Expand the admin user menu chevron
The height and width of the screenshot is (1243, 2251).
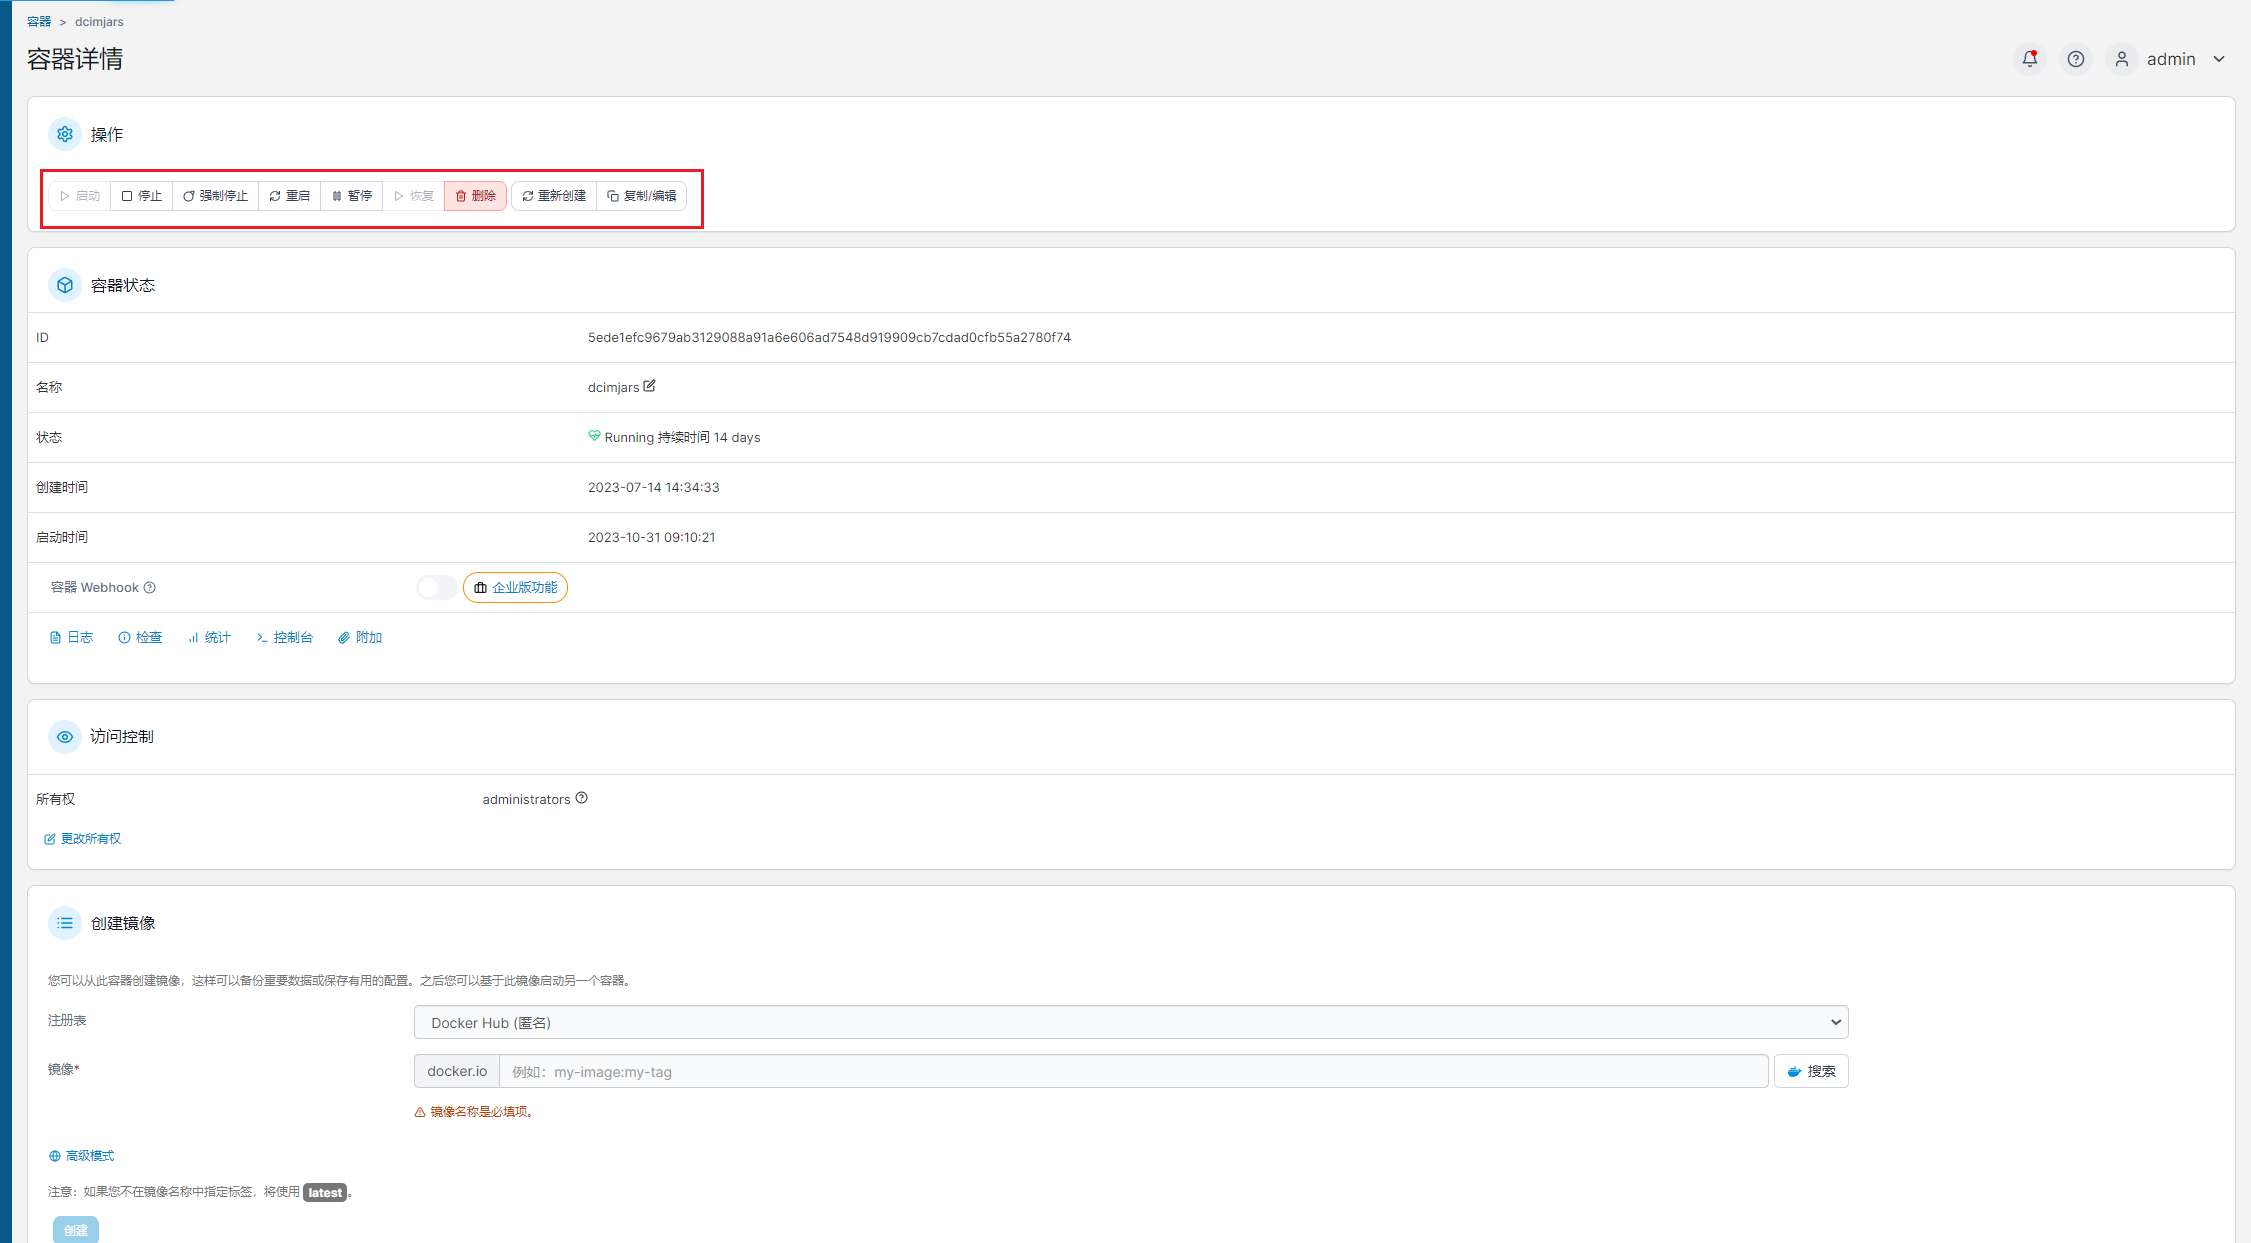(x=2219, y=59)
